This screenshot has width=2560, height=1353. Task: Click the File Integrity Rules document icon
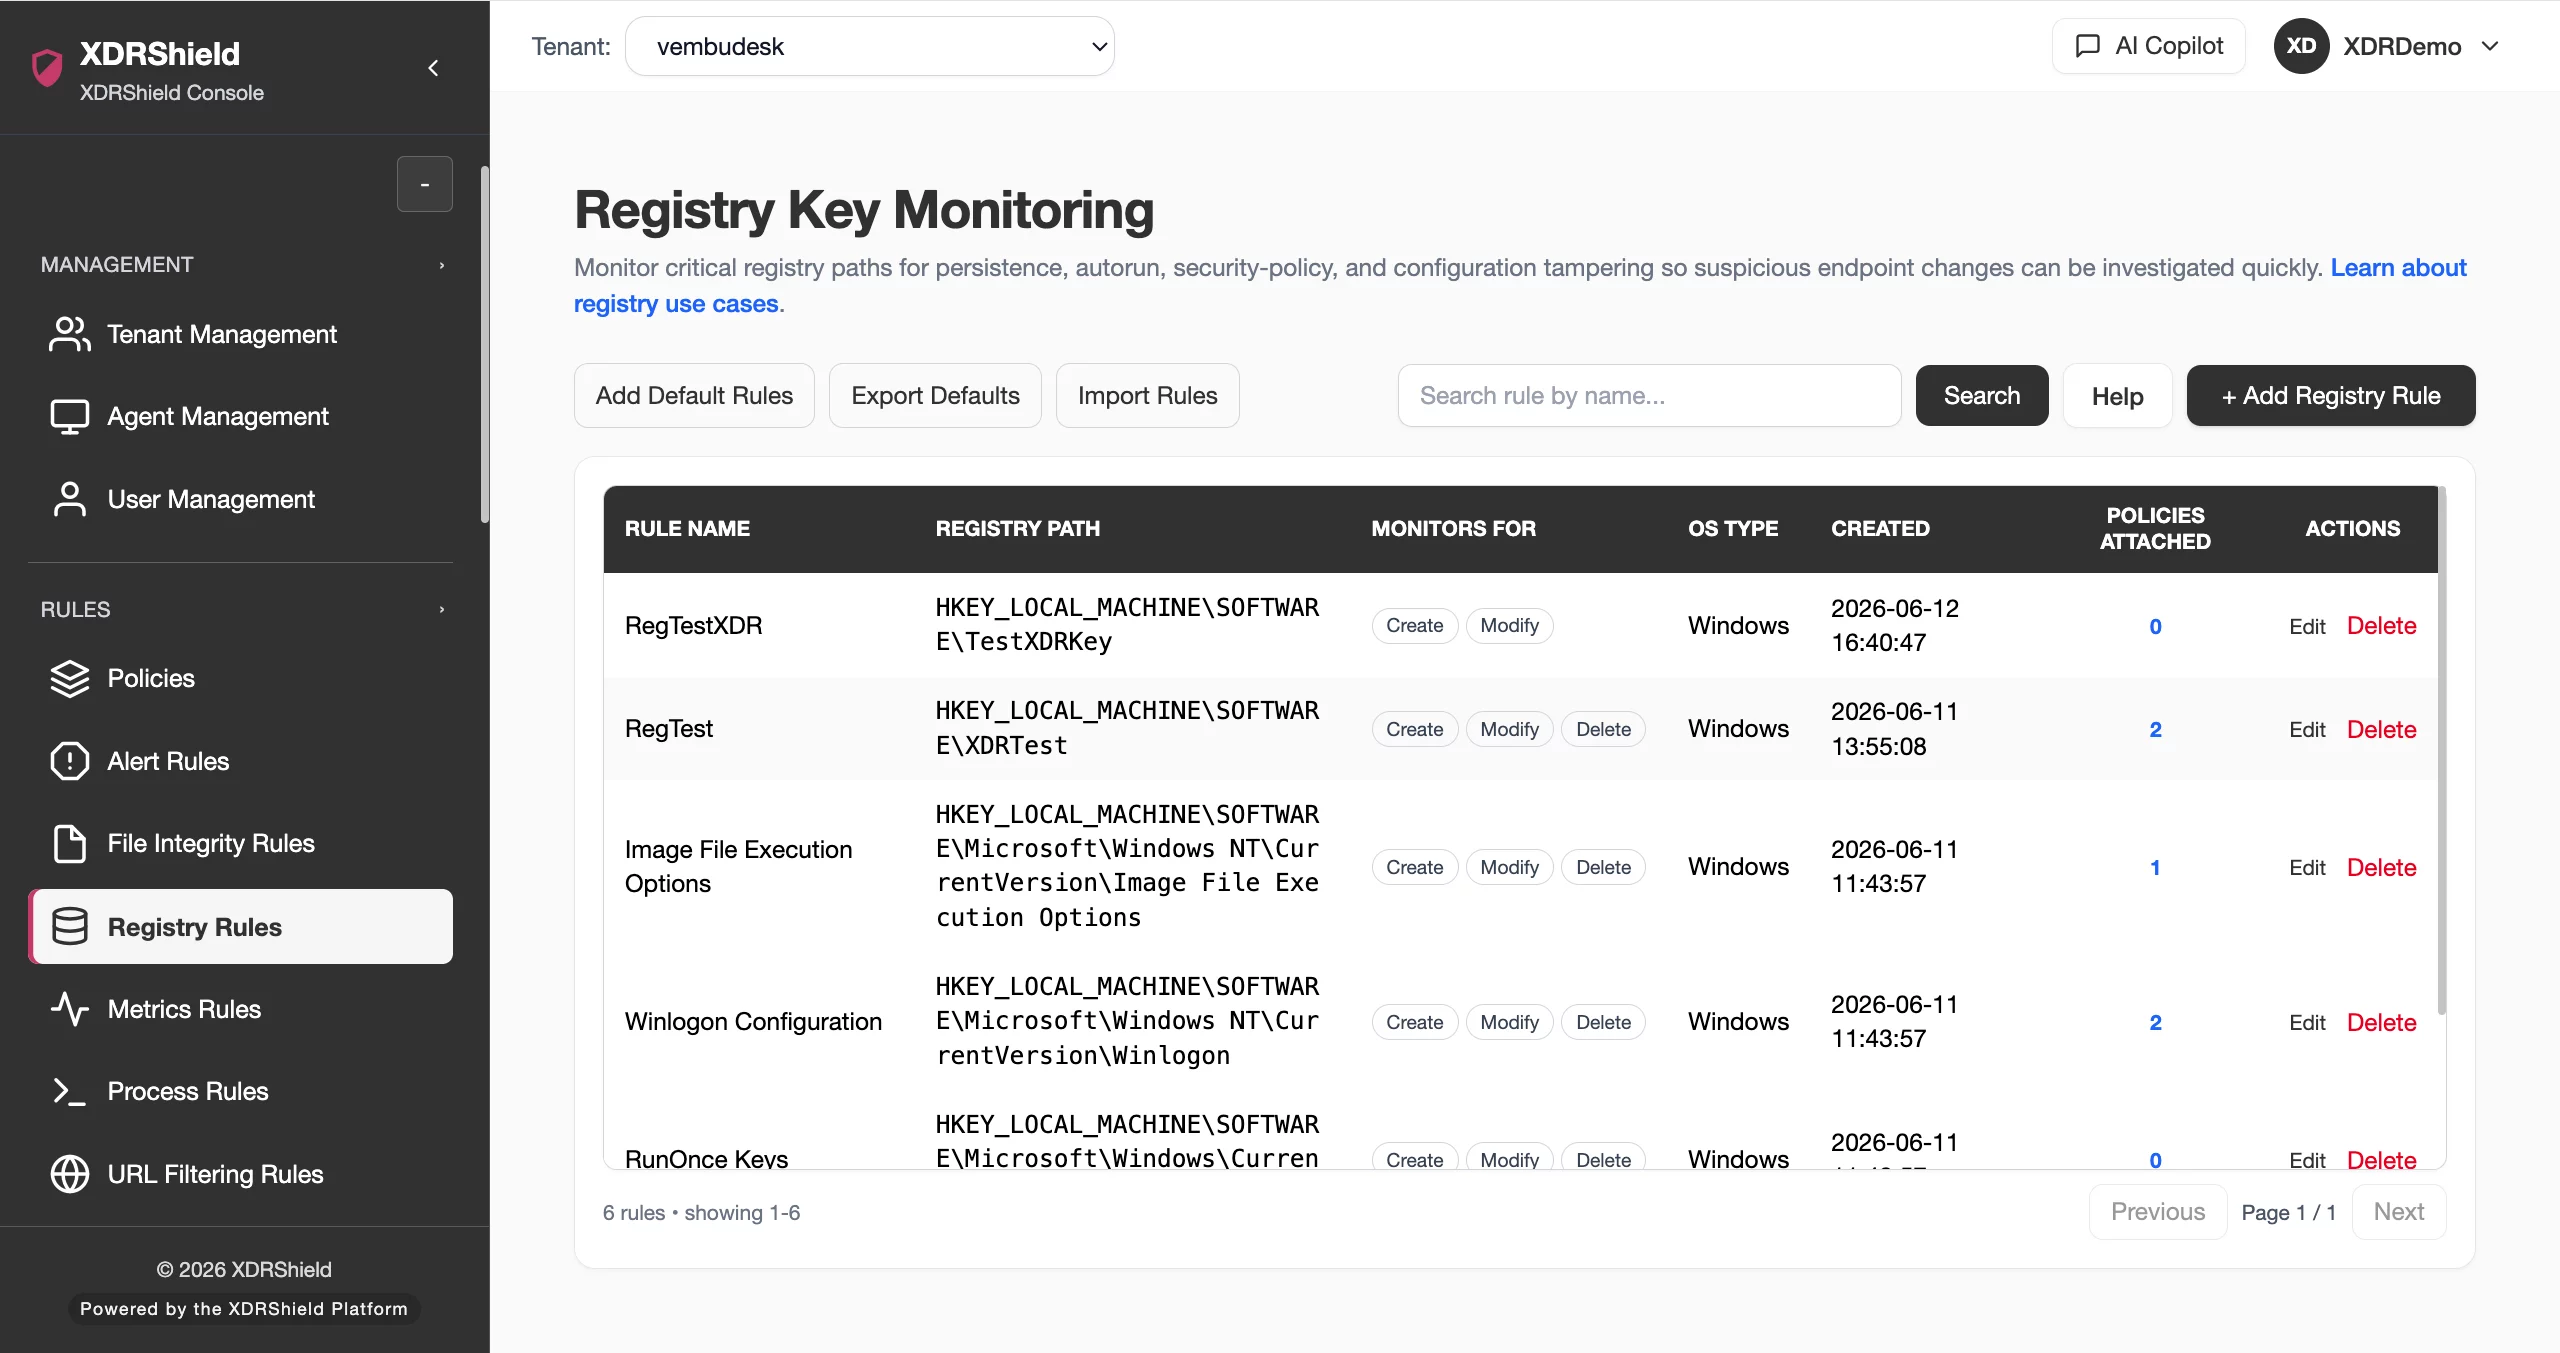[x=69, y=844]
